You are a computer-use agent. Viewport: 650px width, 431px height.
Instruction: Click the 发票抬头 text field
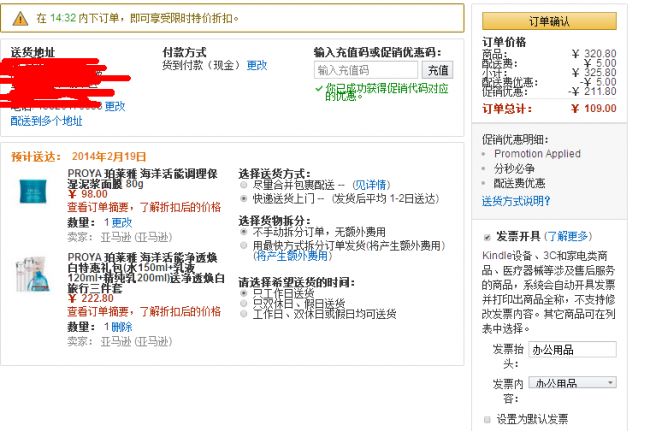point(572,350)
